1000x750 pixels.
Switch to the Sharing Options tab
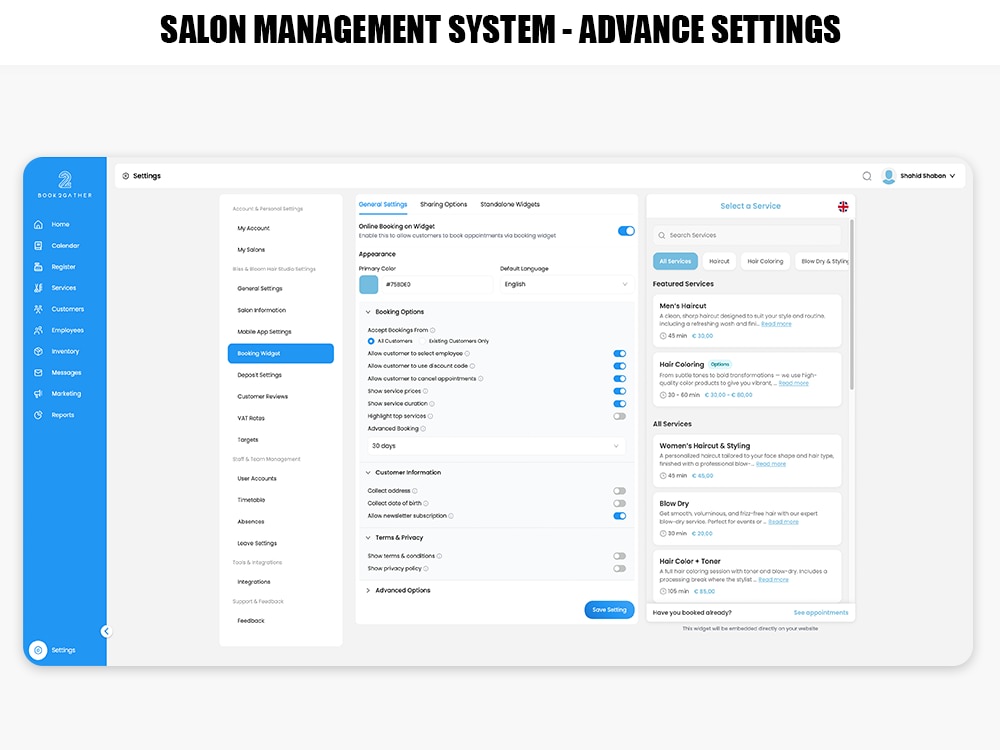click(x=443, y=205)
